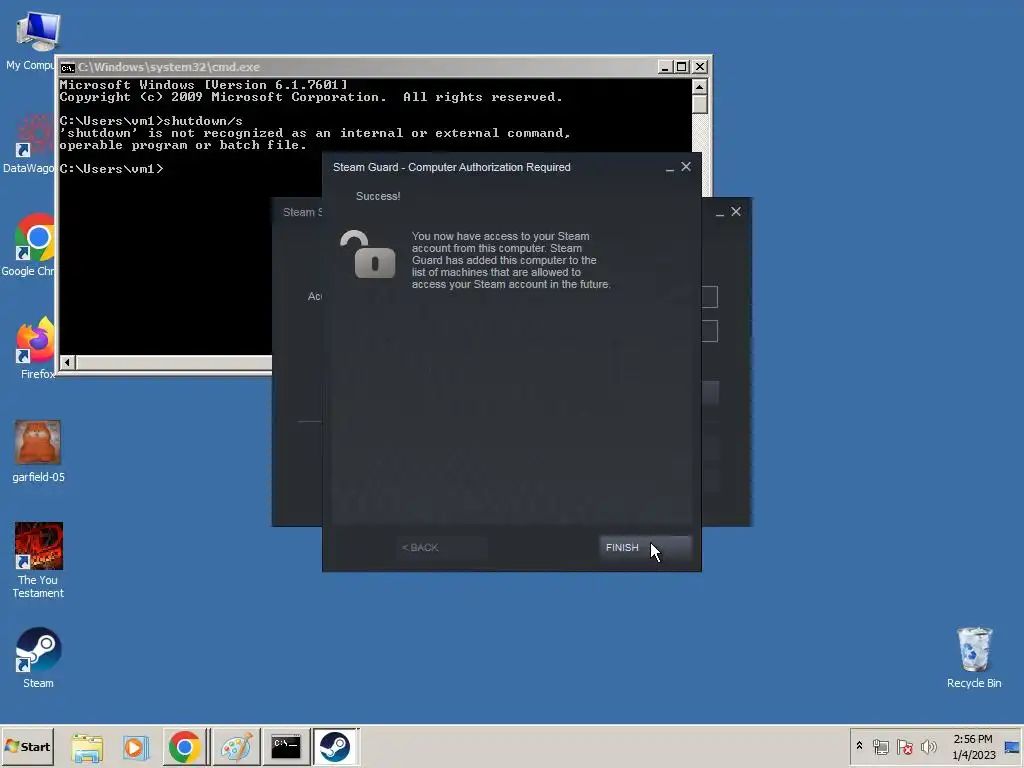Viewport: 1024px width, 768px height.
Task: Select the Firefox desktop shortcut
Action: click(x=36, y=348)
